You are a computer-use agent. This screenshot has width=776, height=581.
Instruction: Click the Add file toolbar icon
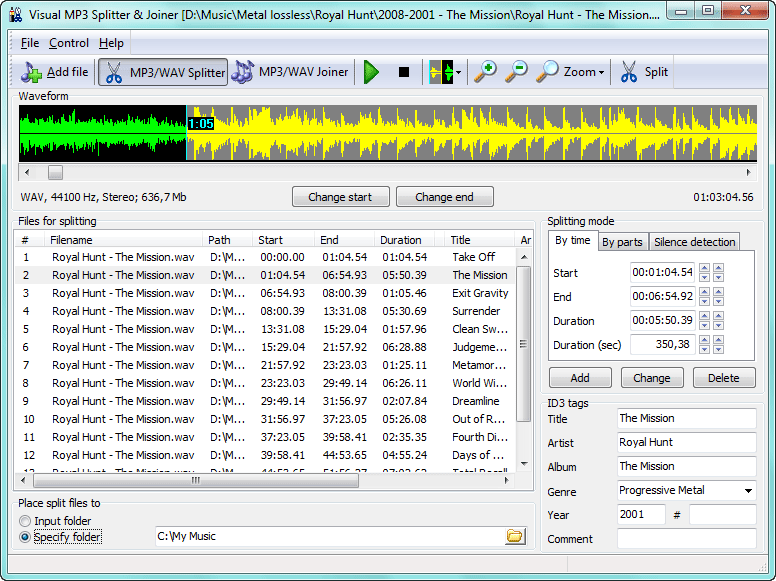pos(54,72)
